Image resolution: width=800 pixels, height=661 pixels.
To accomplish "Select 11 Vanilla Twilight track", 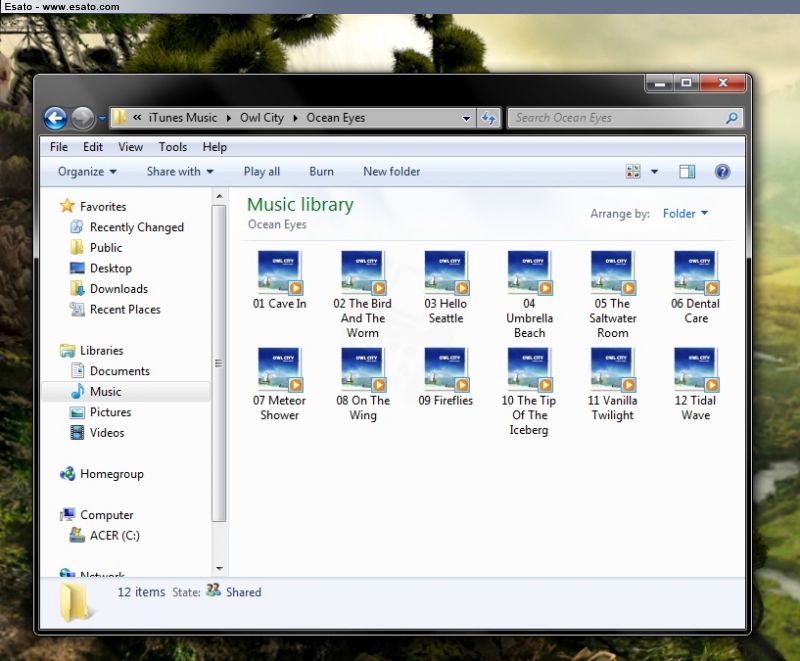I will (x=612, y=385).
